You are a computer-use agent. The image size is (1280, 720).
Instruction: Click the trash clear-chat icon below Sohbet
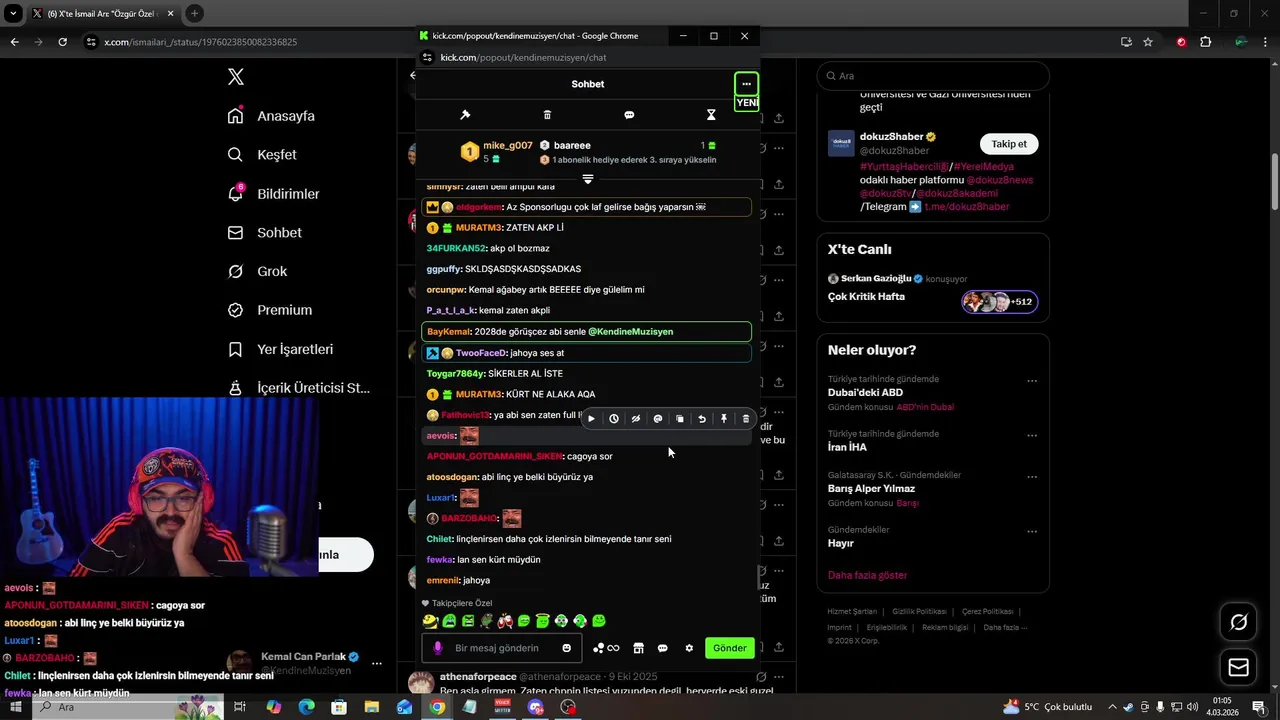click(547, 115)
